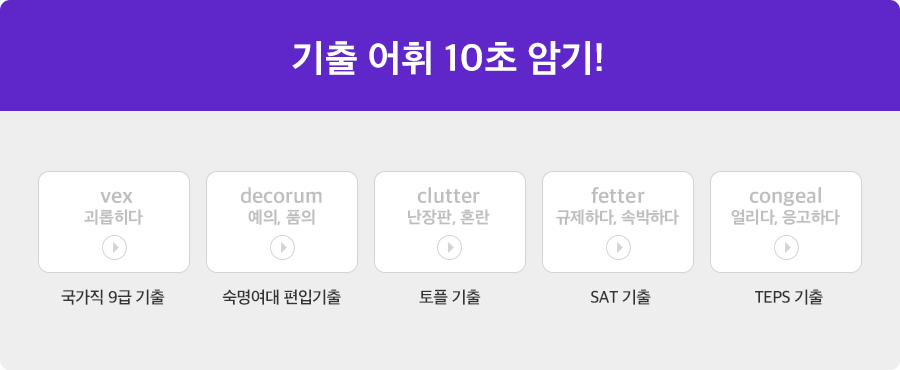Image resolution: width=900 pixels, height=370 pixels.
Task: Open the 국가직 9급 기출 label
Action: click(112, 298)
